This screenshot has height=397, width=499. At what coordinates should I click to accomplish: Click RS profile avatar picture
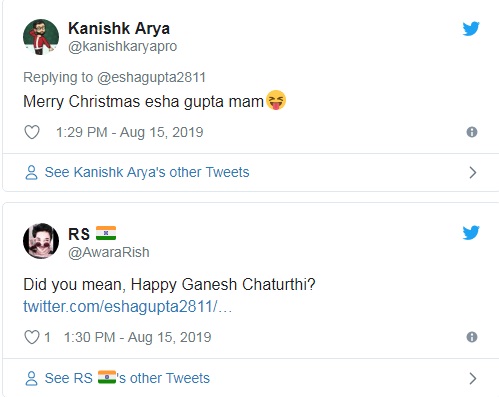(41, 241)
